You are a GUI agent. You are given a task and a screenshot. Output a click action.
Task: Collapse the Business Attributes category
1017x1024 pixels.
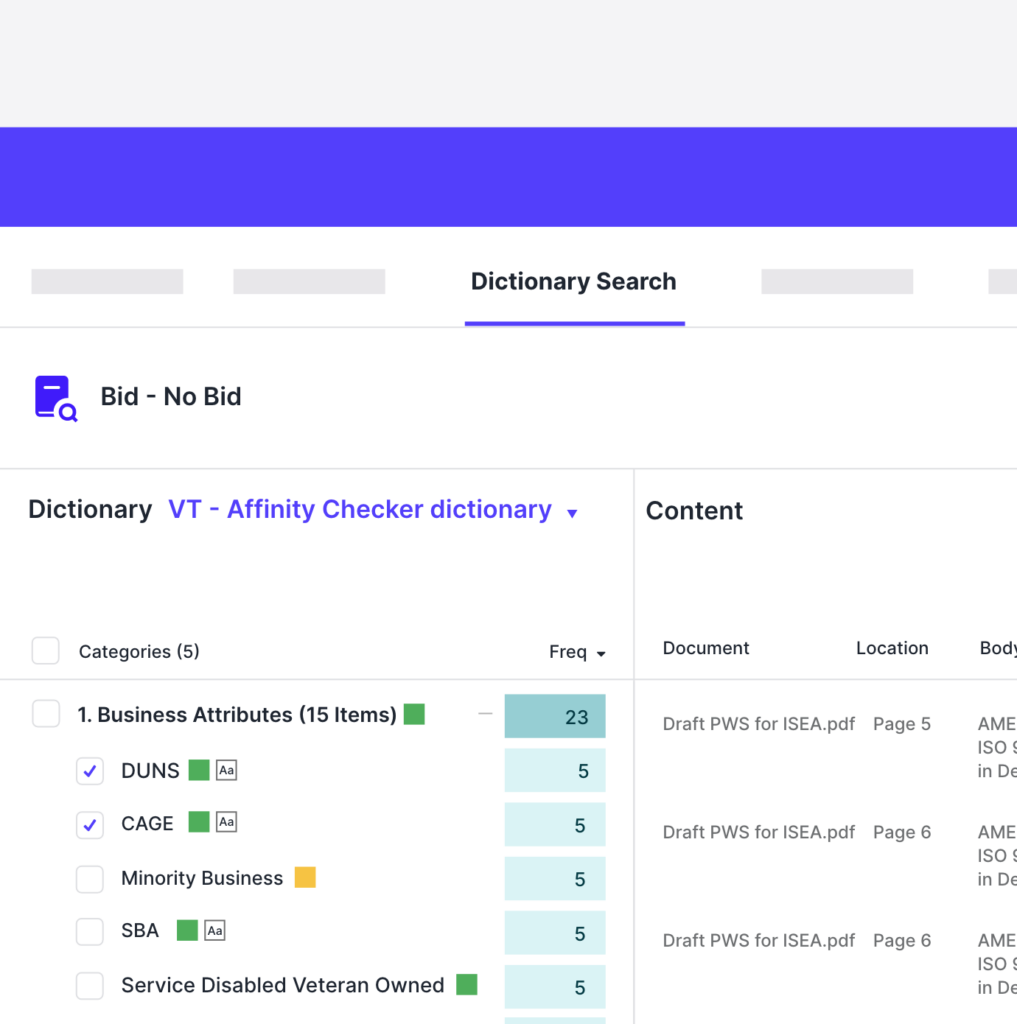pos(486,714)
